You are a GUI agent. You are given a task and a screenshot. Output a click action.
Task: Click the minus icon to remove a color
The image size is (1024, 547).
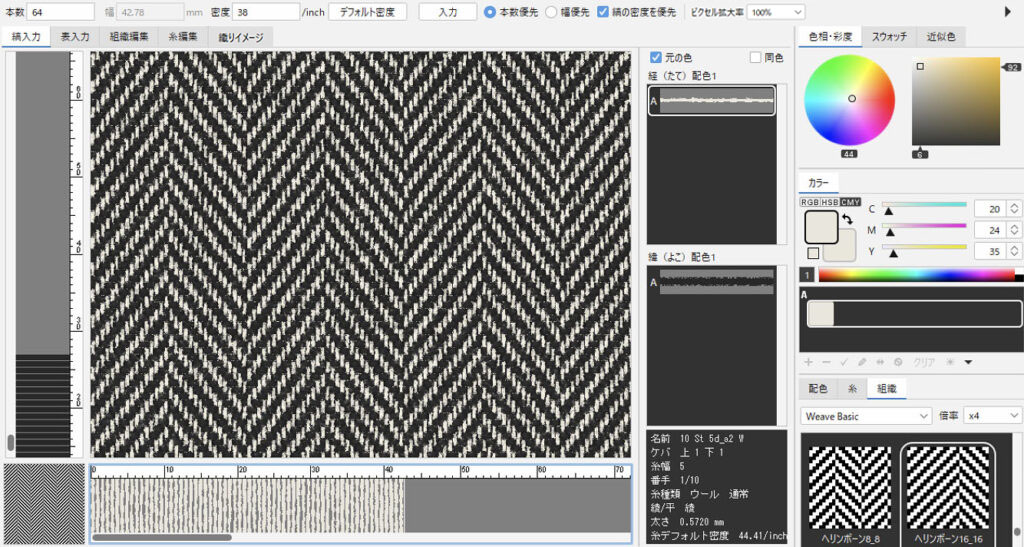[x=826, y=362]
